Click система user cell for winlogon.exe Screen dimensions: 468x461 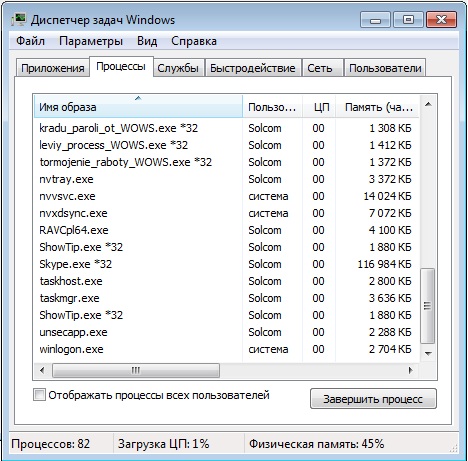(268, 349)
